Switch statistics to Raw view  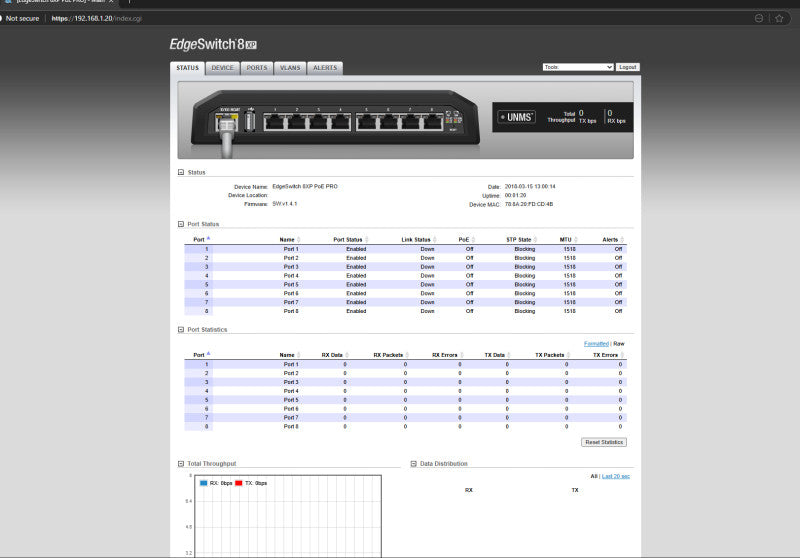pyautogui.click(x=619, y=344)
